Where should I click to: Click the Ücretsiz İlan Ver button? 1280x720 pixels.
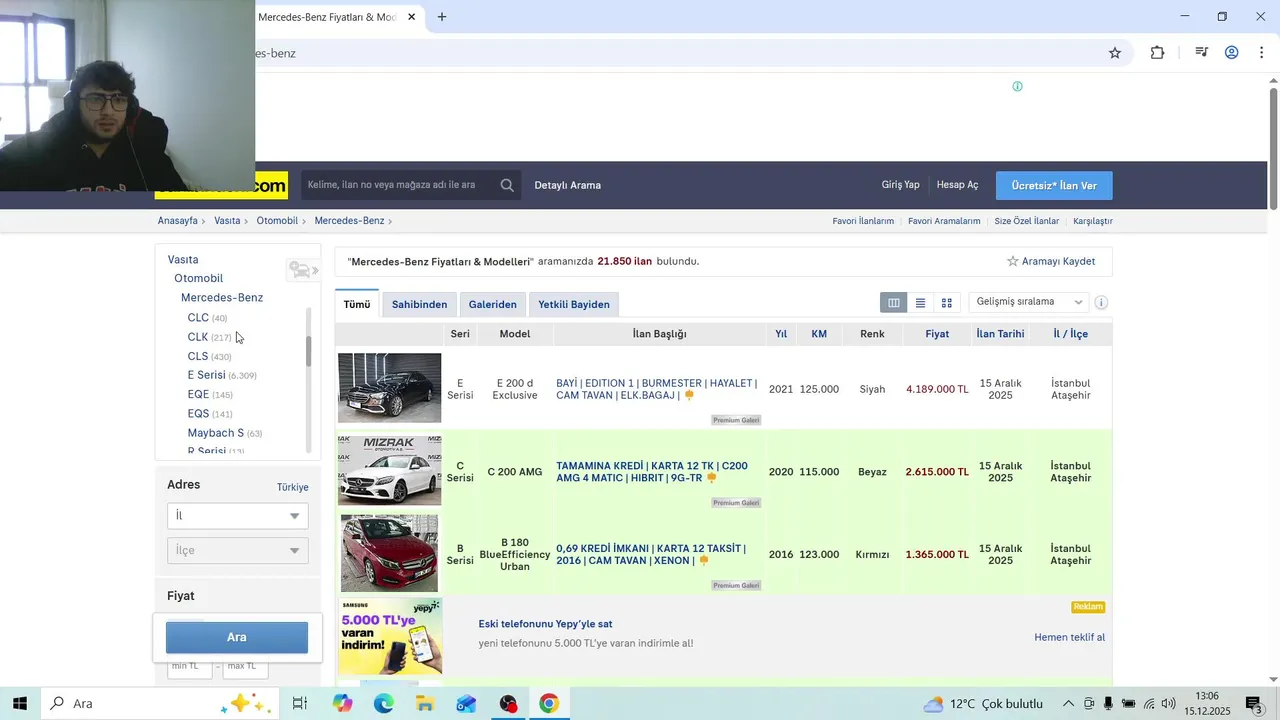pyautogui.click(x=1054, y=186)
